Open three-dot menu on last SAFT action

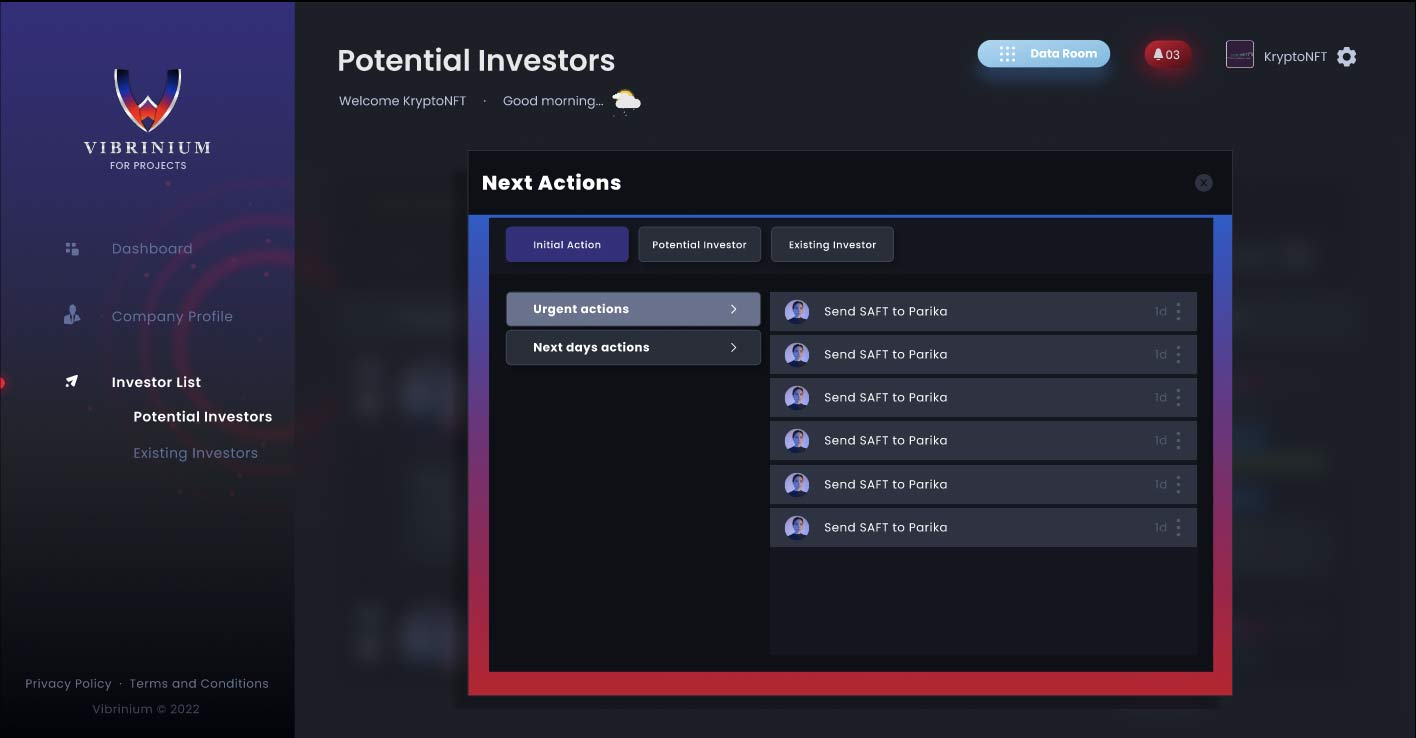1178,527
